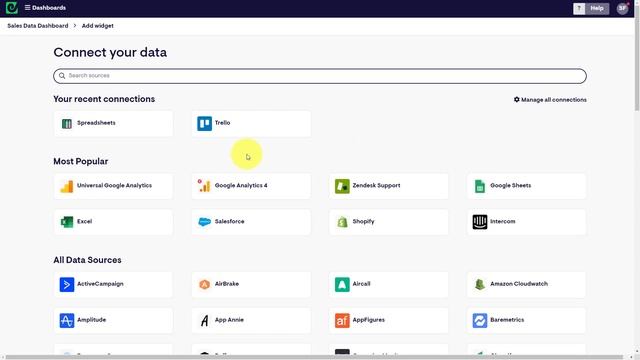
Task: Click the Google Sheets label
Action: click(511, 185)
